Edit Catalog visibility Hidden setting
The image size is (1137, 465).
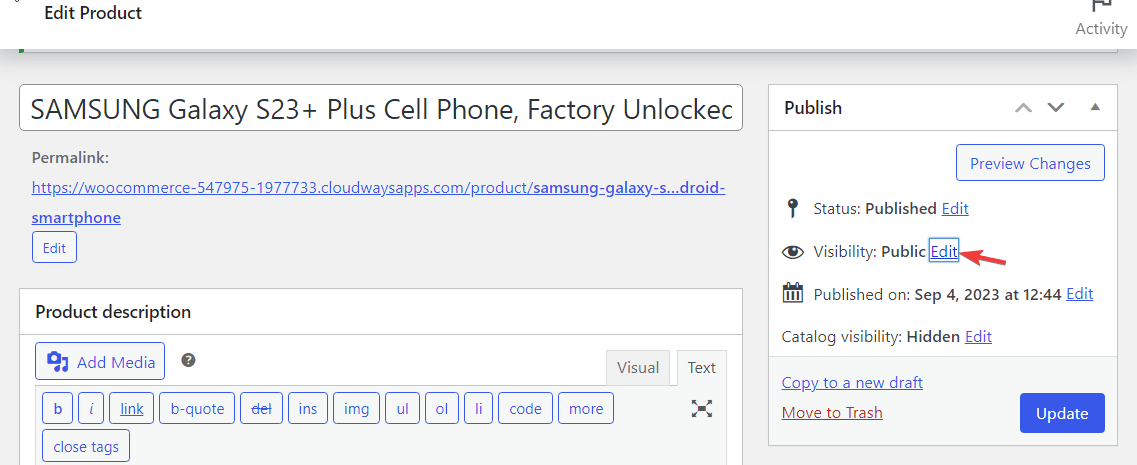pos(978,337)
